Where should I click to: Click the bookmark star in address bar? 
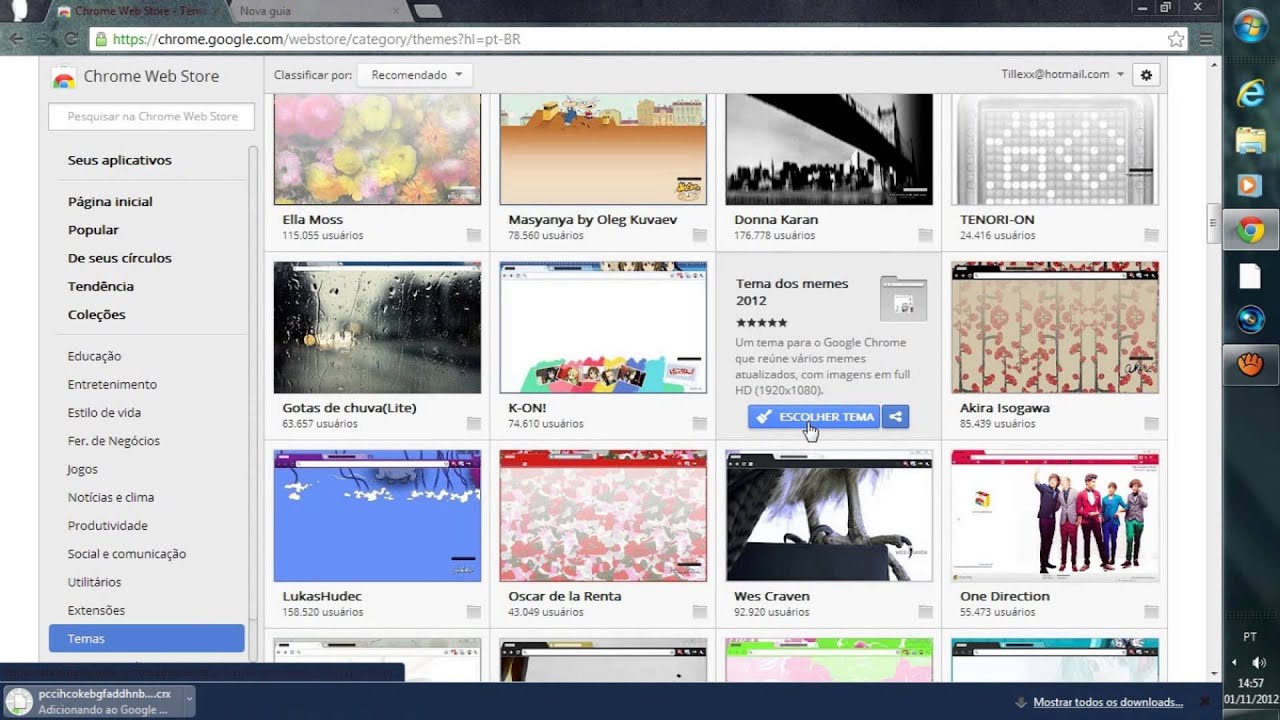pyautogui.click(x=1176, y=39)
